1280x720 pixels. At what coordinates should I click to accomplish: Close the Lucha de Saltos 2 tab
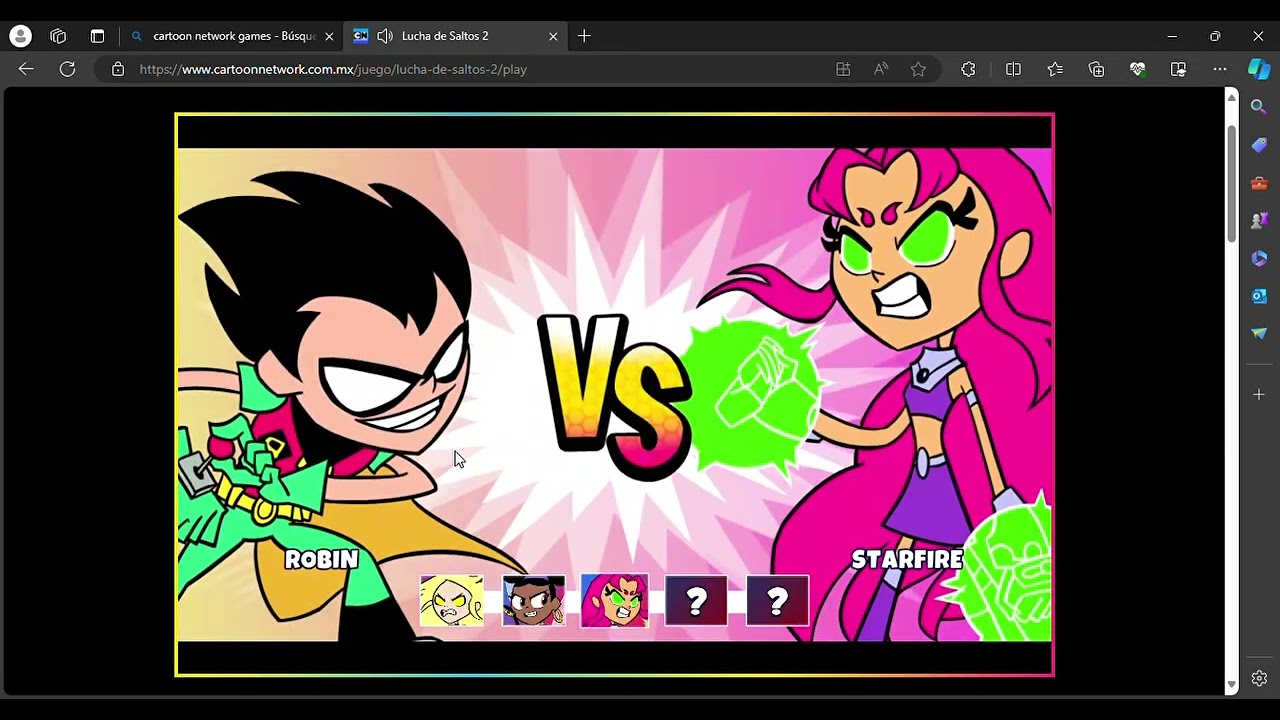553,36
